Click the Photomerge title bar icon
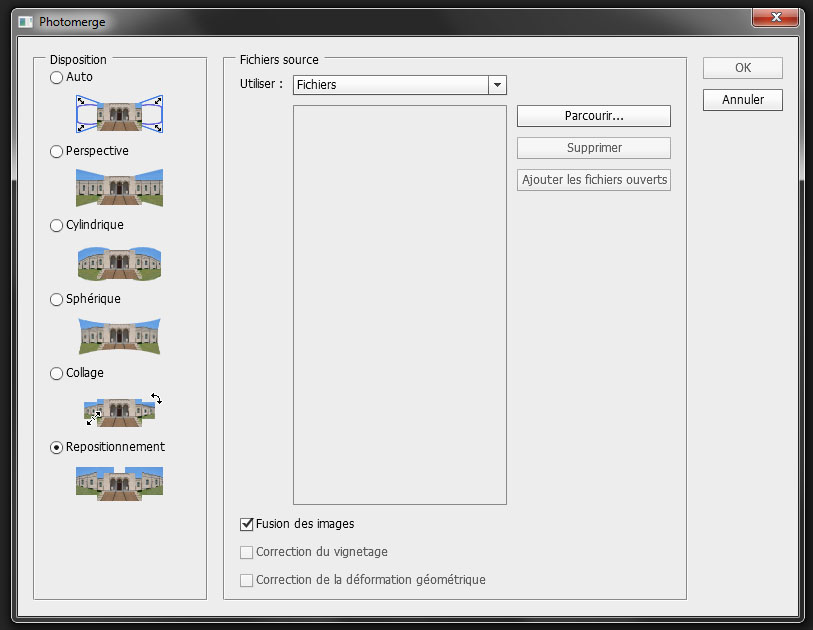Viewport: 813px width, 630px height. [x=25, y=22]
